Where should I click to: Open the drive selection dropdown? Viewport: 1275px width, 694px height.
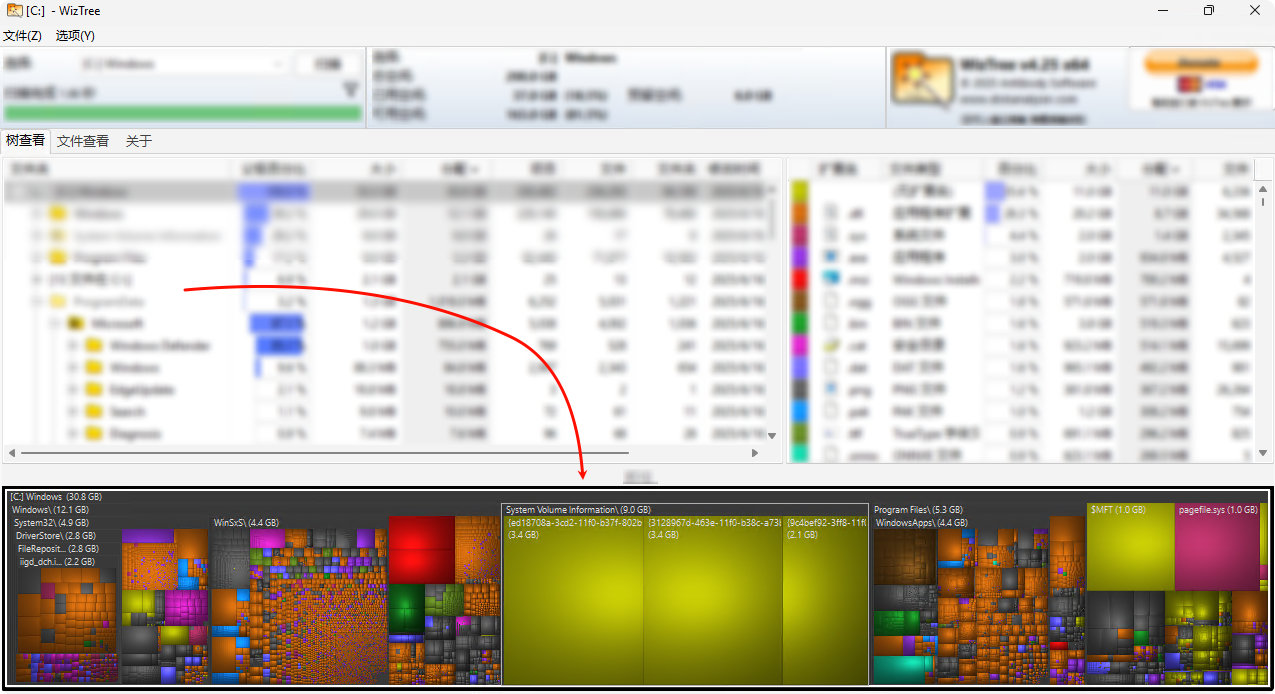point(277,64)
